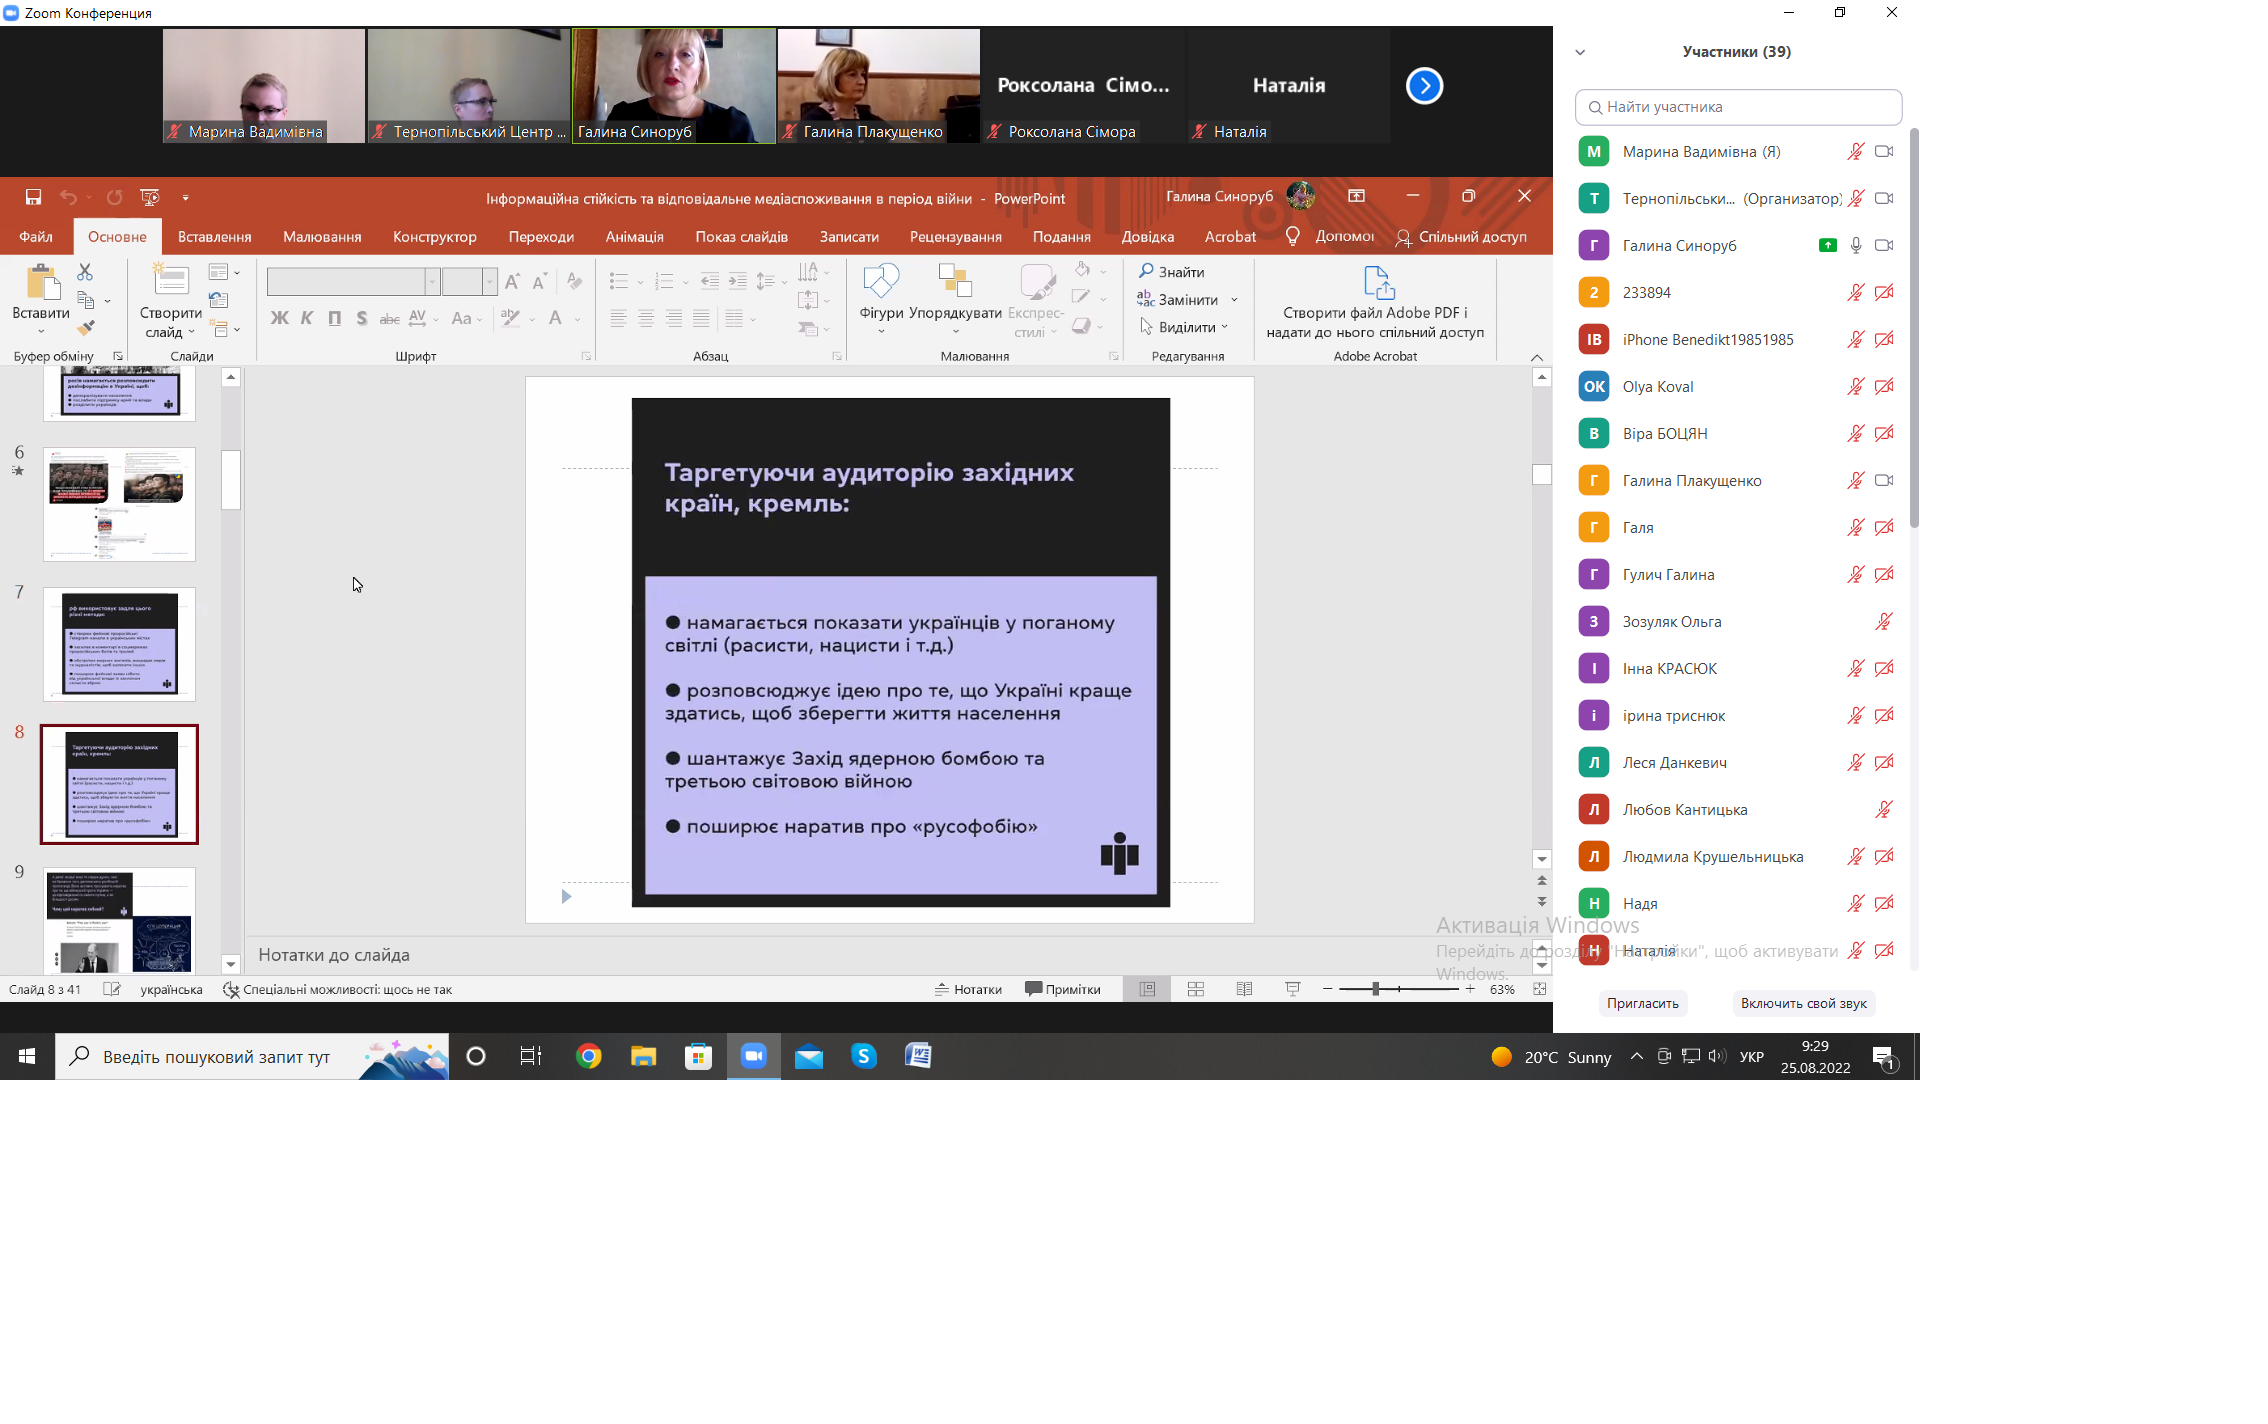Toggle strikethrough (abc) formatting
Image resolution: width=2268 pixels, height=1424 pixels.
pyautogui.click(x=390, y=318)
